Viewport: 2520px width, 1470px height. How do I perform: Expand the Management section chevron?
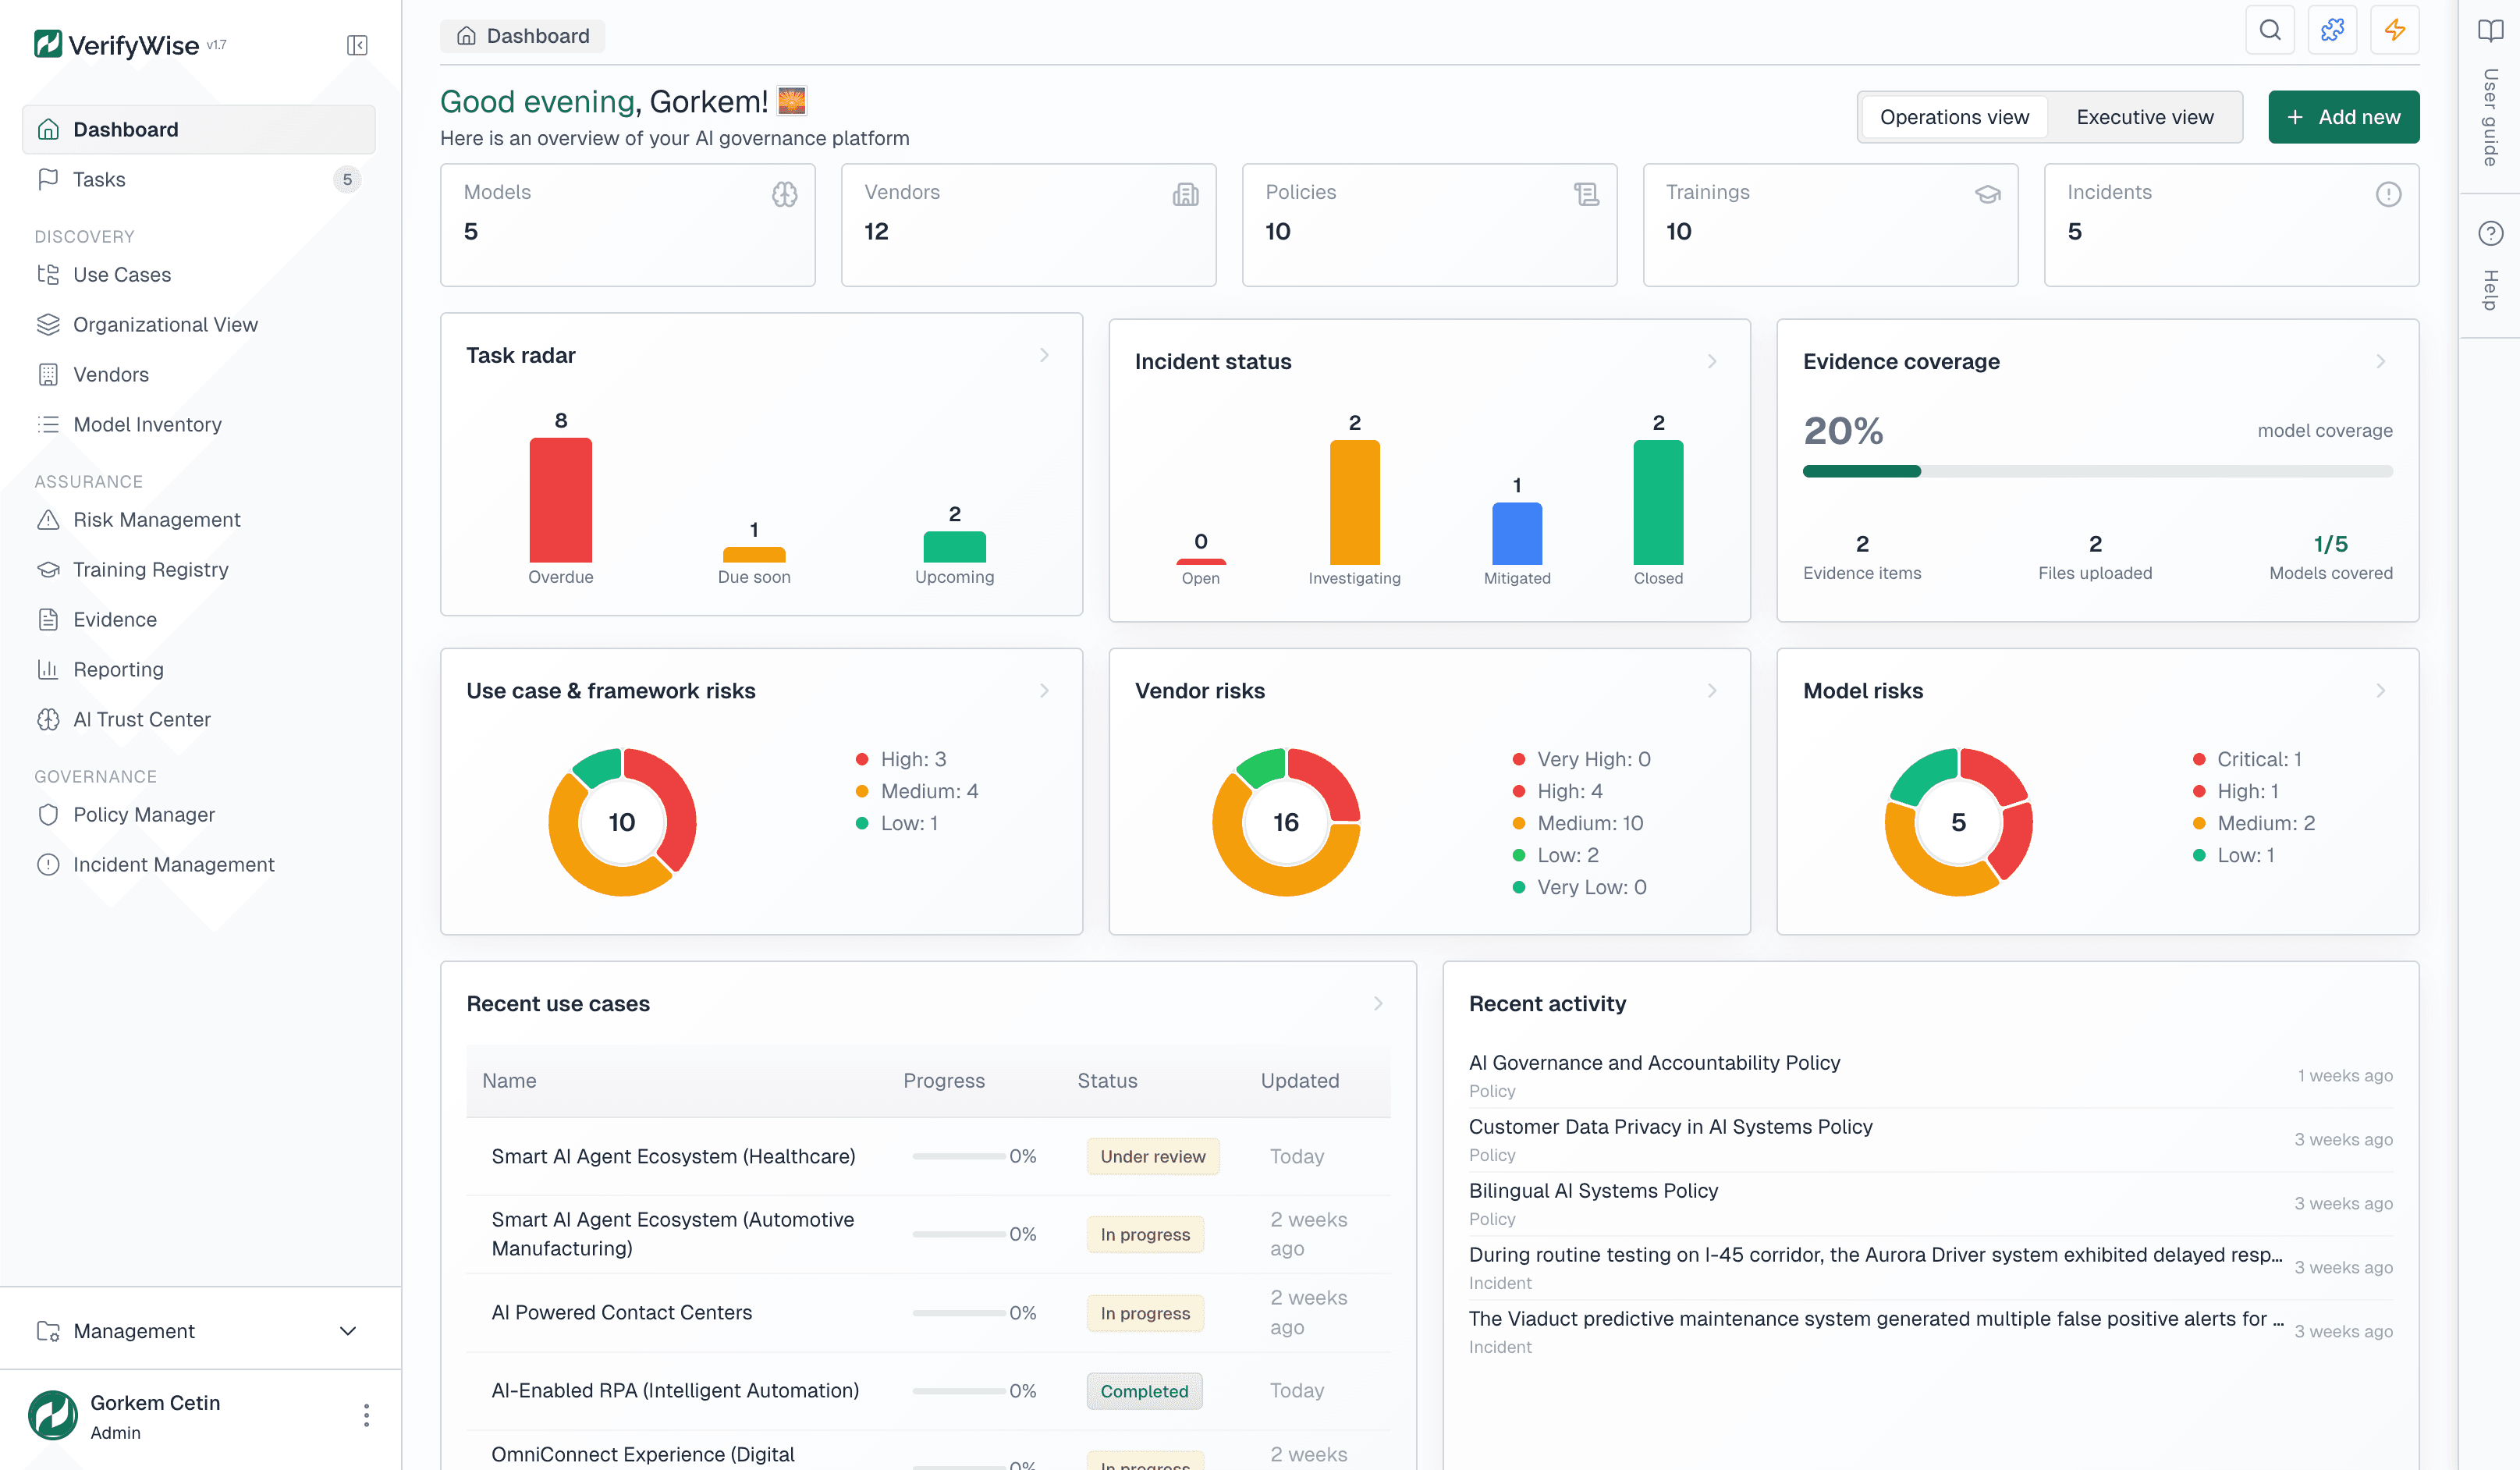click(348, 1330)
